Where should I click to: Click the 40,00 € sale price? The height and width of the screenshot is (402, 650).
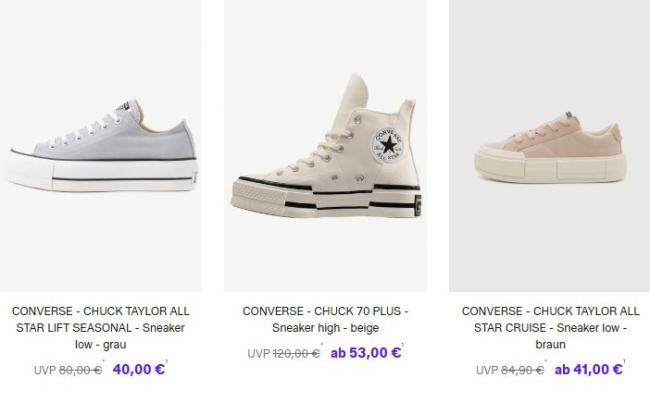pyautogui.click(x=138, y=369)
